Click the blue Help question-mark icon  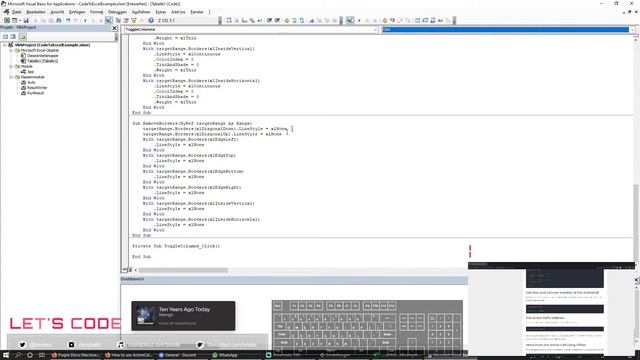coord(151,20)
